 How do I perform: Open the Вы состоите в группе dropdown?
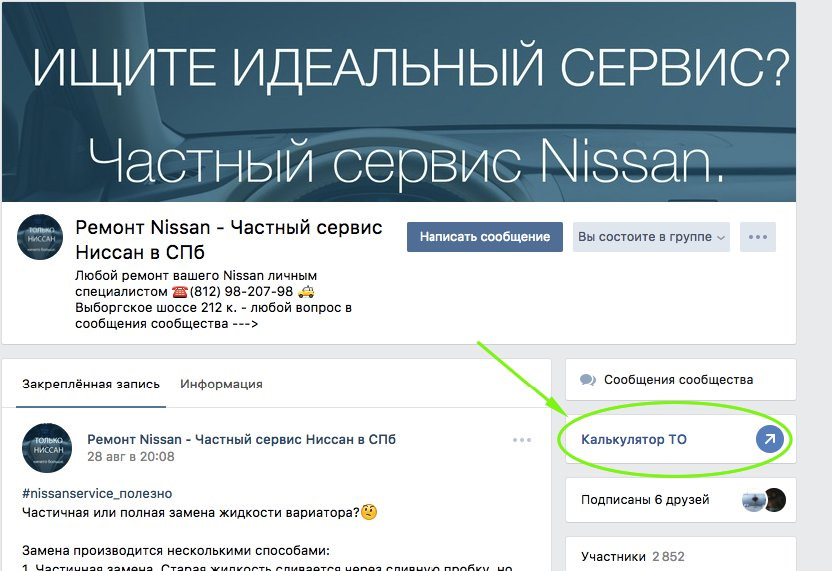(x=651, y=237)
